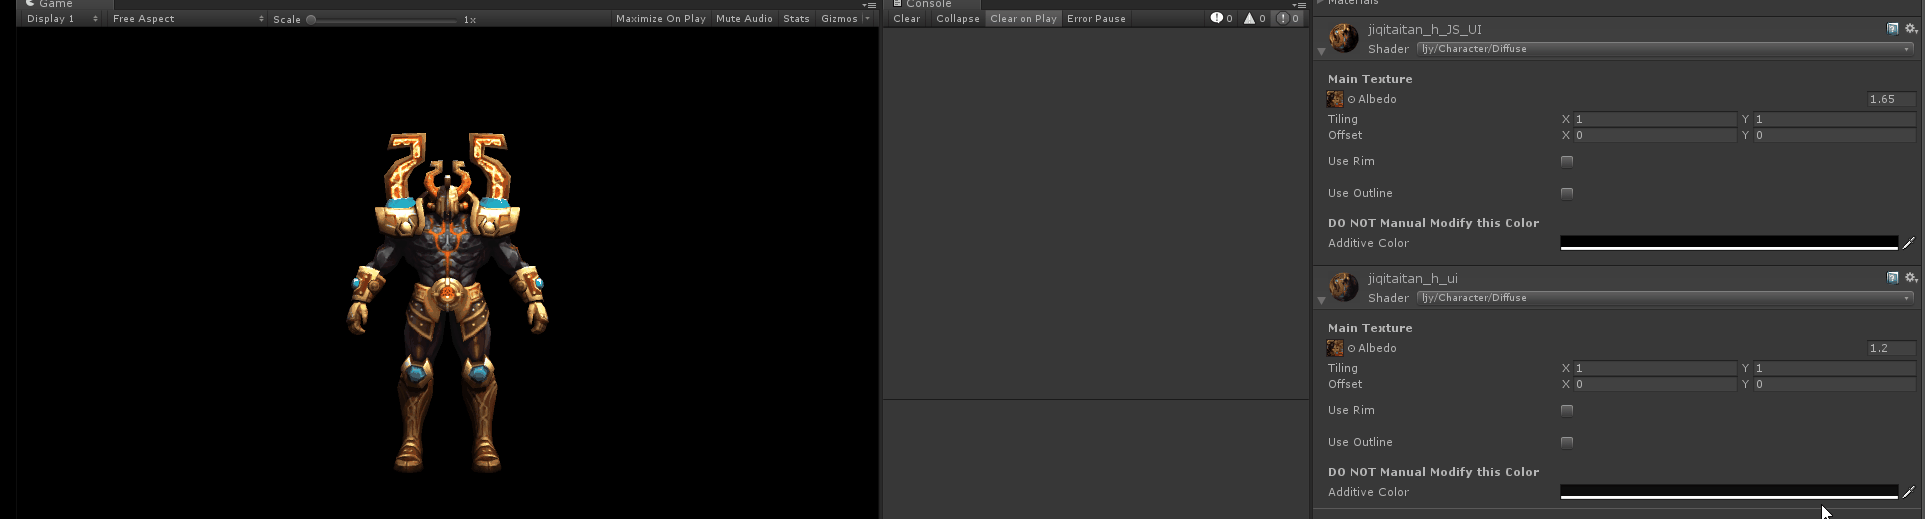Collapse jiqitaitan_h_ui material foldout

[1321, 300]
